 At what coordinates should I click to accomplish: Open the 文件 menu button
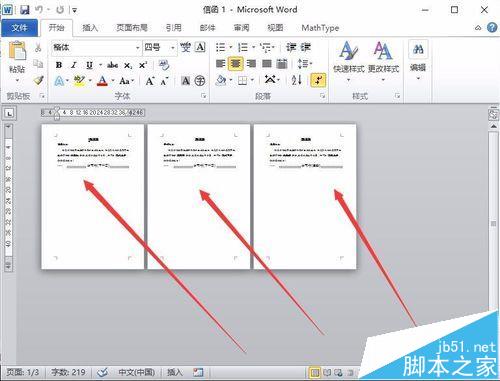[19, 28]
